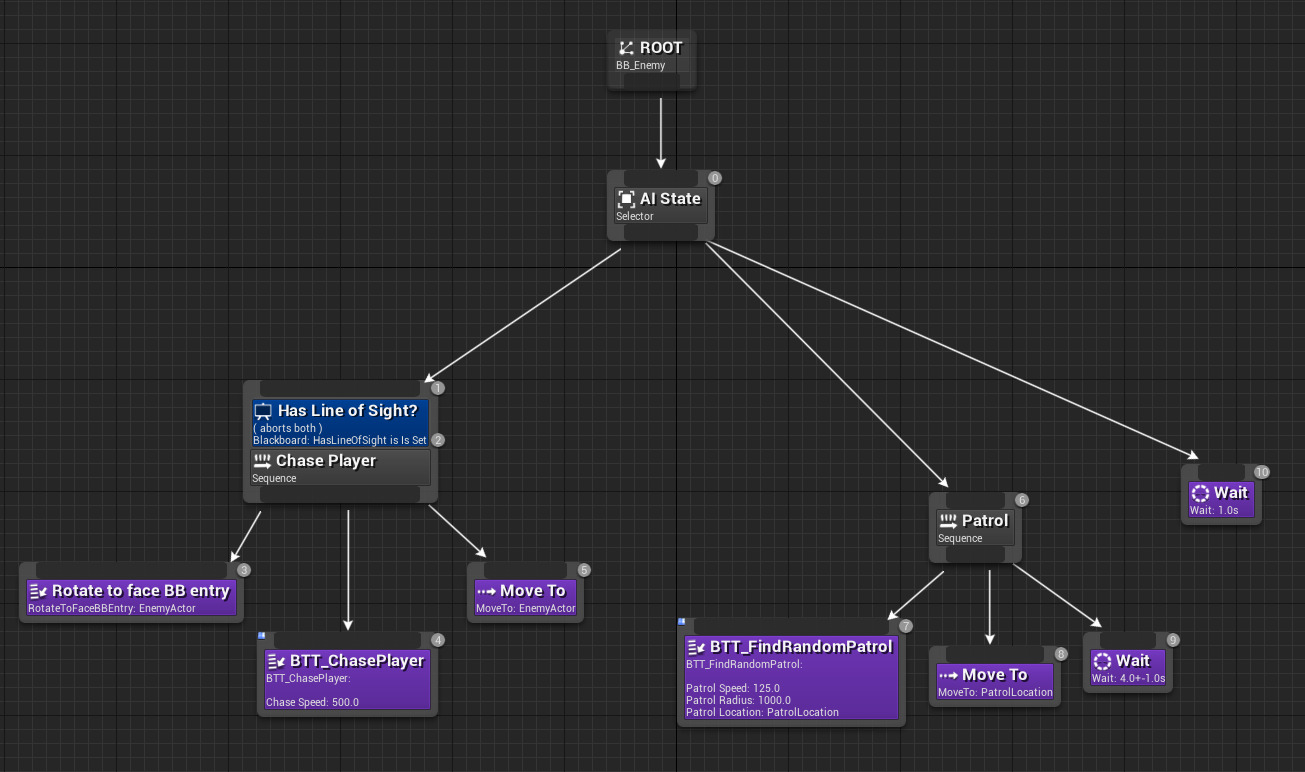Click index badge 10 on the Wait 1.0s node

click(1260, 471)
